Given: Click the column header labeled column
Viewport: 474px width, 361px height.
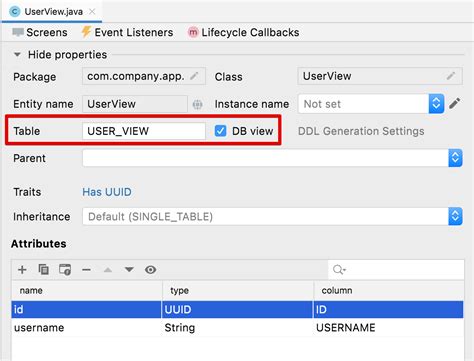Looking at the screenshot, I should click(389, 290).
